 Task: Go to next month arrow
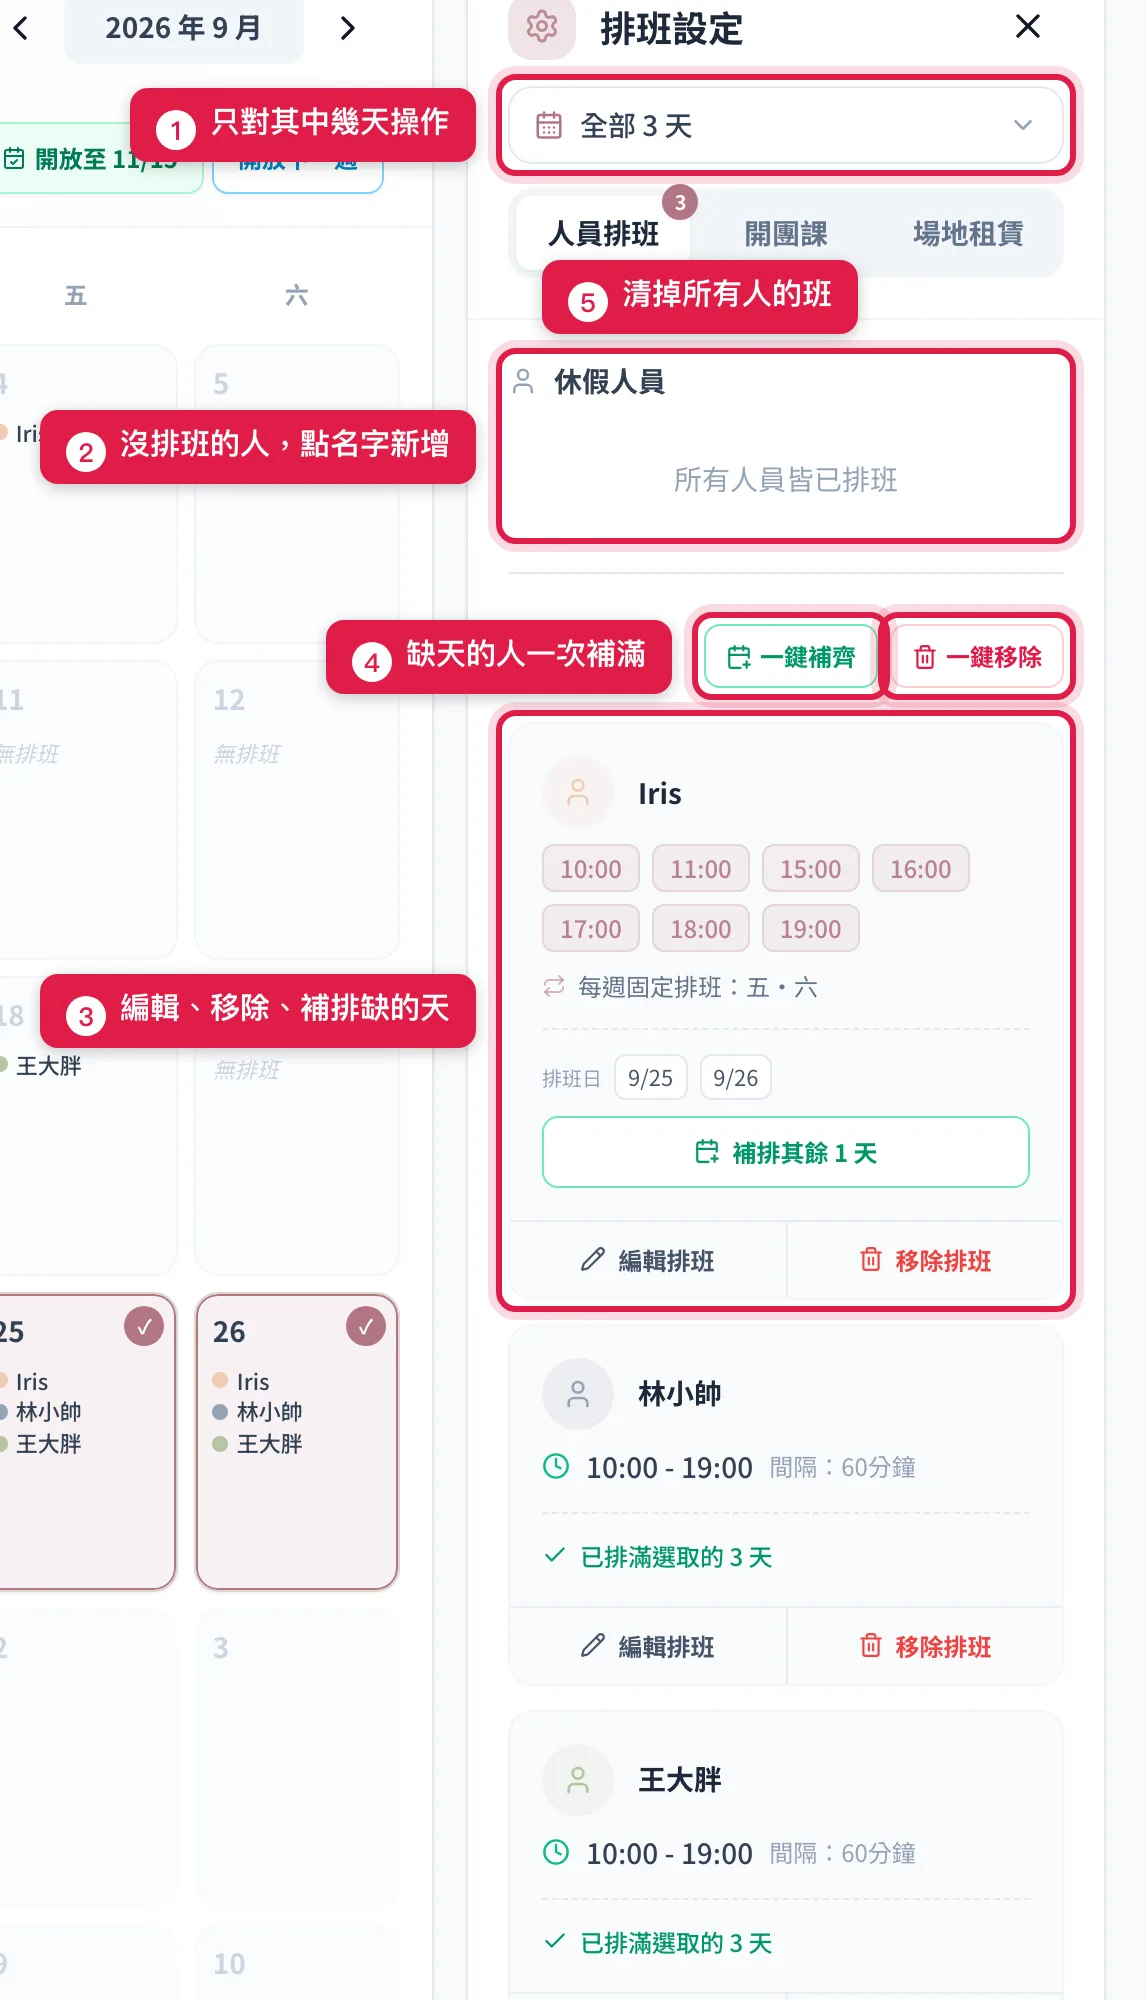tap(347, 28)
